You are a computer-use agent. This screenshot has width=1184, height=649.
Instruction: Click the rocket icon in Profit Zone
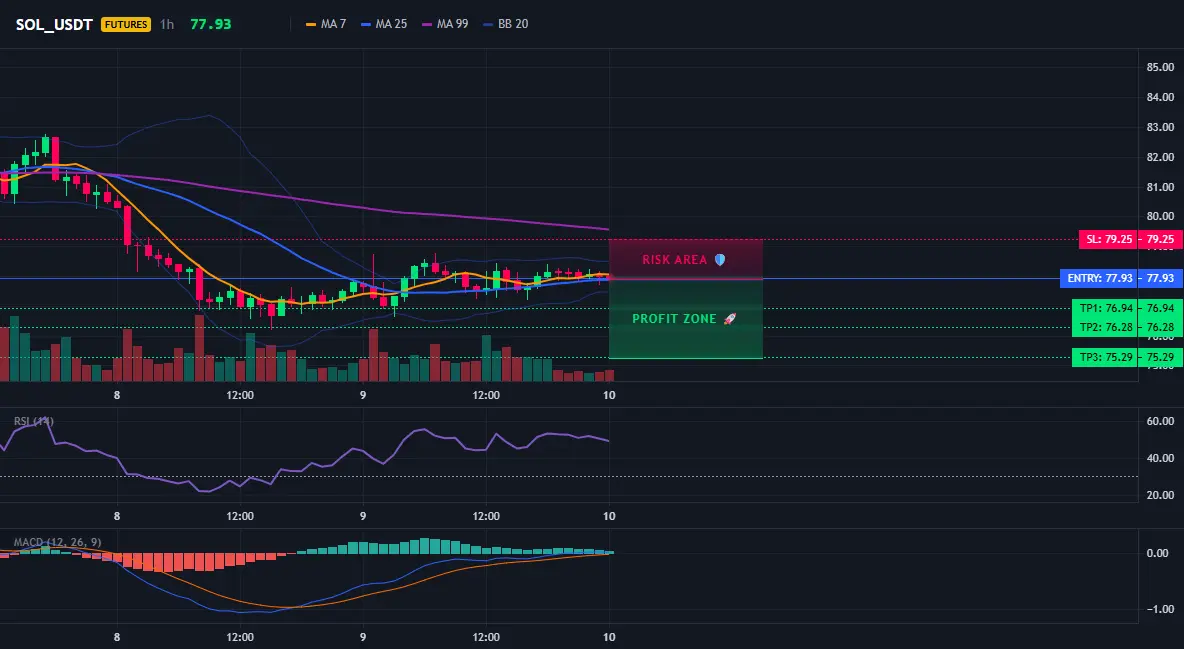click(729, 319)
